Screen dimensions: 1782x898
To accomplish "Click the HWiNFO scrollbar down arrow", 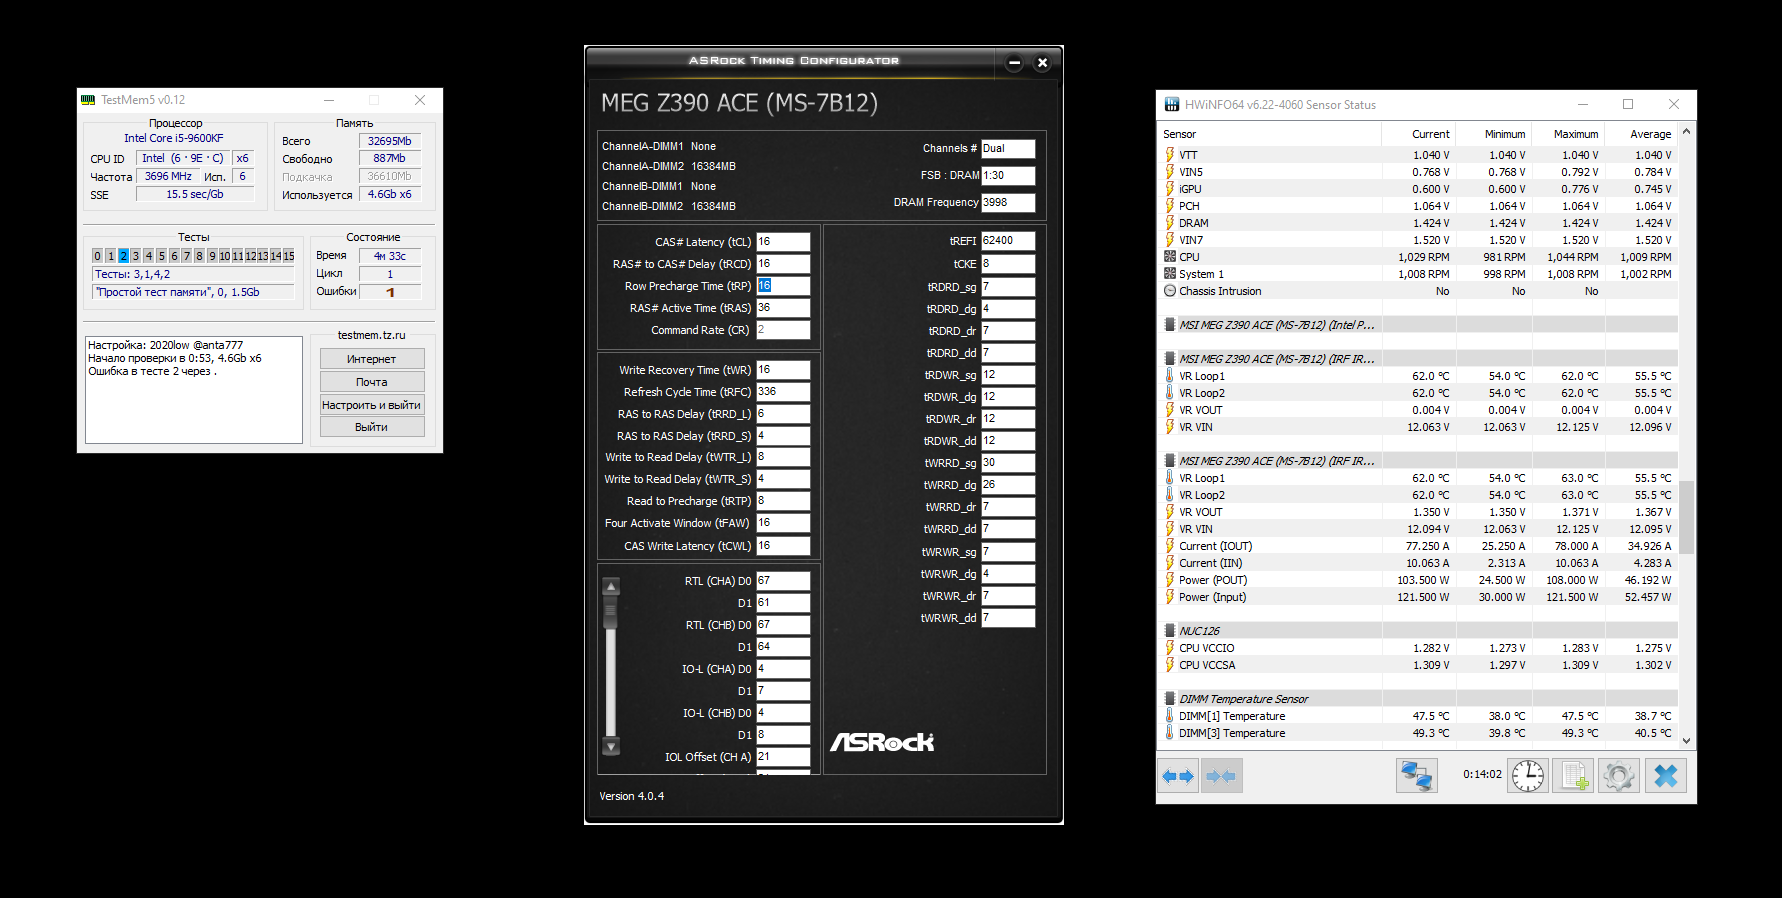I will (1686, 741).
